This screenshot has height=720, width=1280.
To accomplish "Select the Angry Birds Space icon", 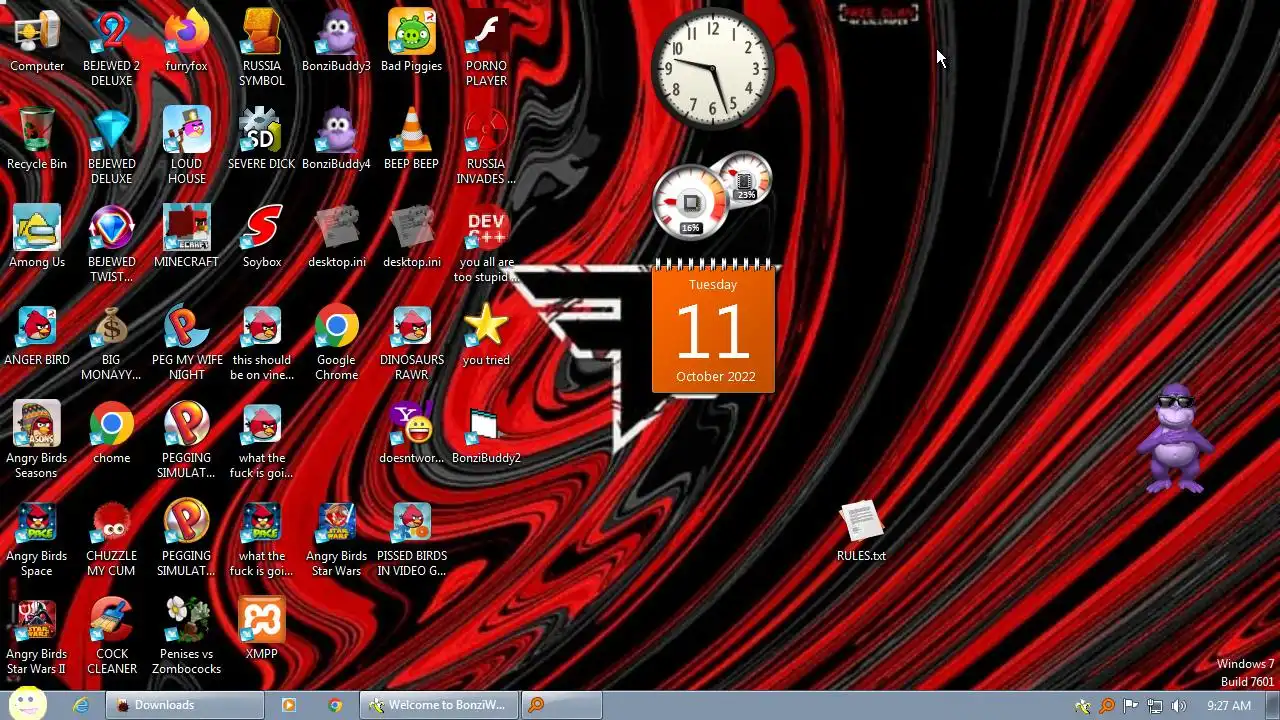I will click(x=37, y=538).
